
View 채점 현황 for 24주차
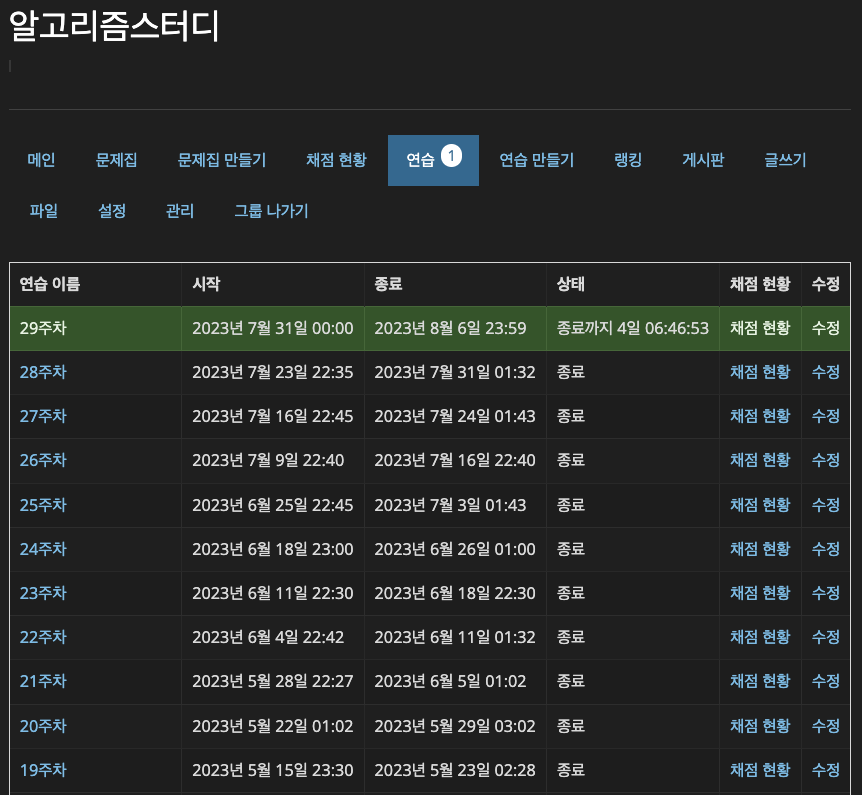(760, 549)
